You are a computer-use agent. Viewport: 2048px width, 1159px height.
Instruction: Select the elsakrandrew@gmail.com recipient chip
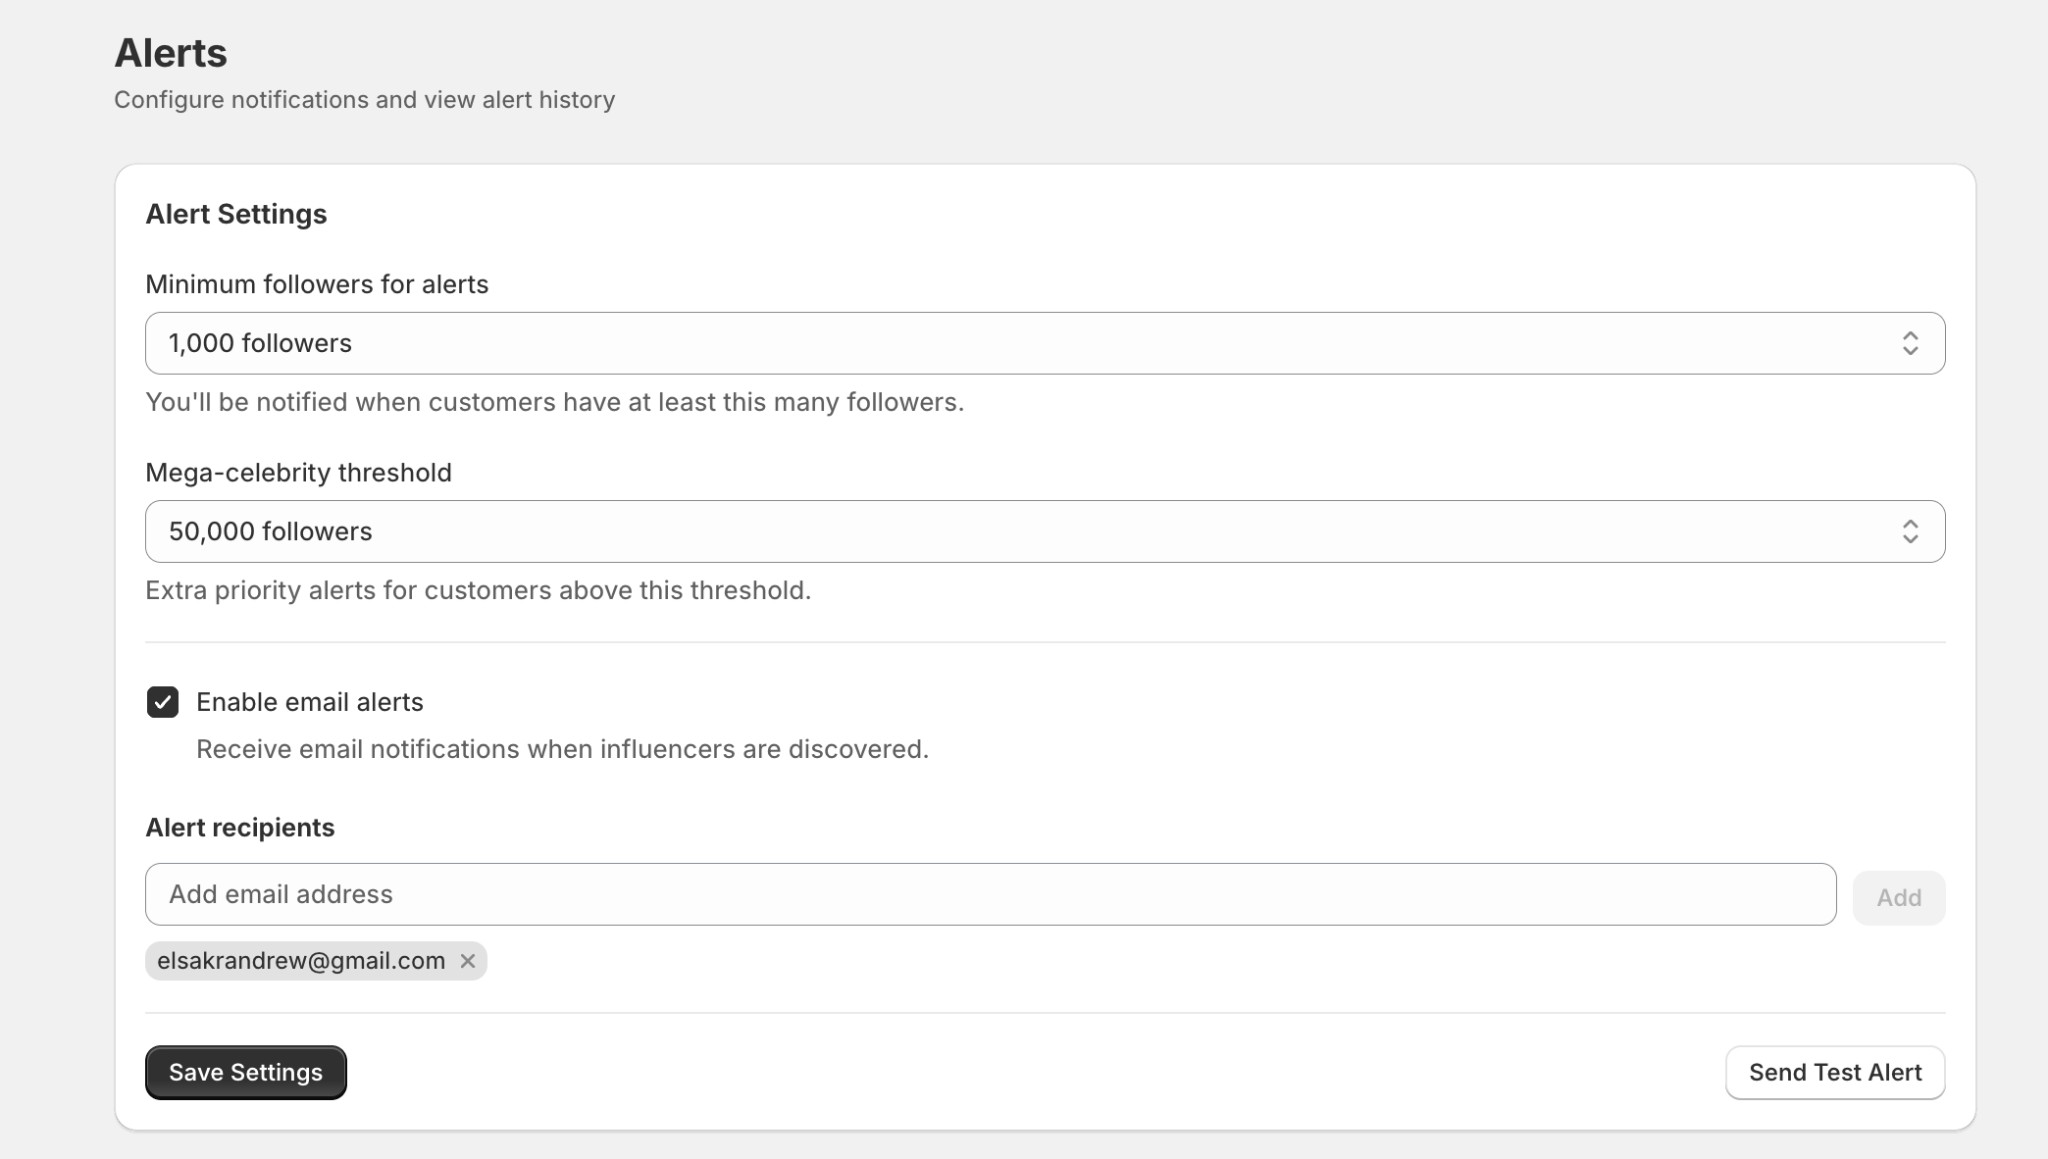tap(302, 961)
